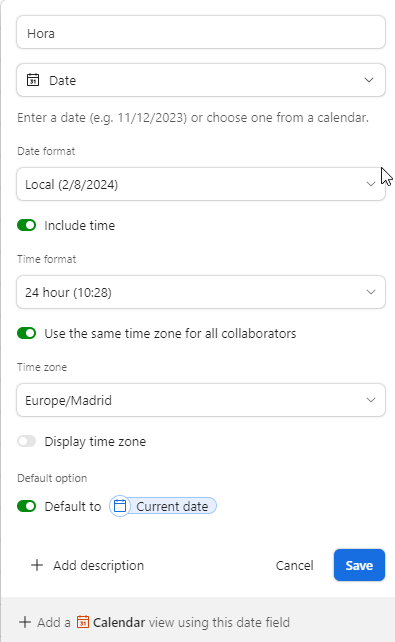Click the Current date calendar icon

(x=120, y=506)
